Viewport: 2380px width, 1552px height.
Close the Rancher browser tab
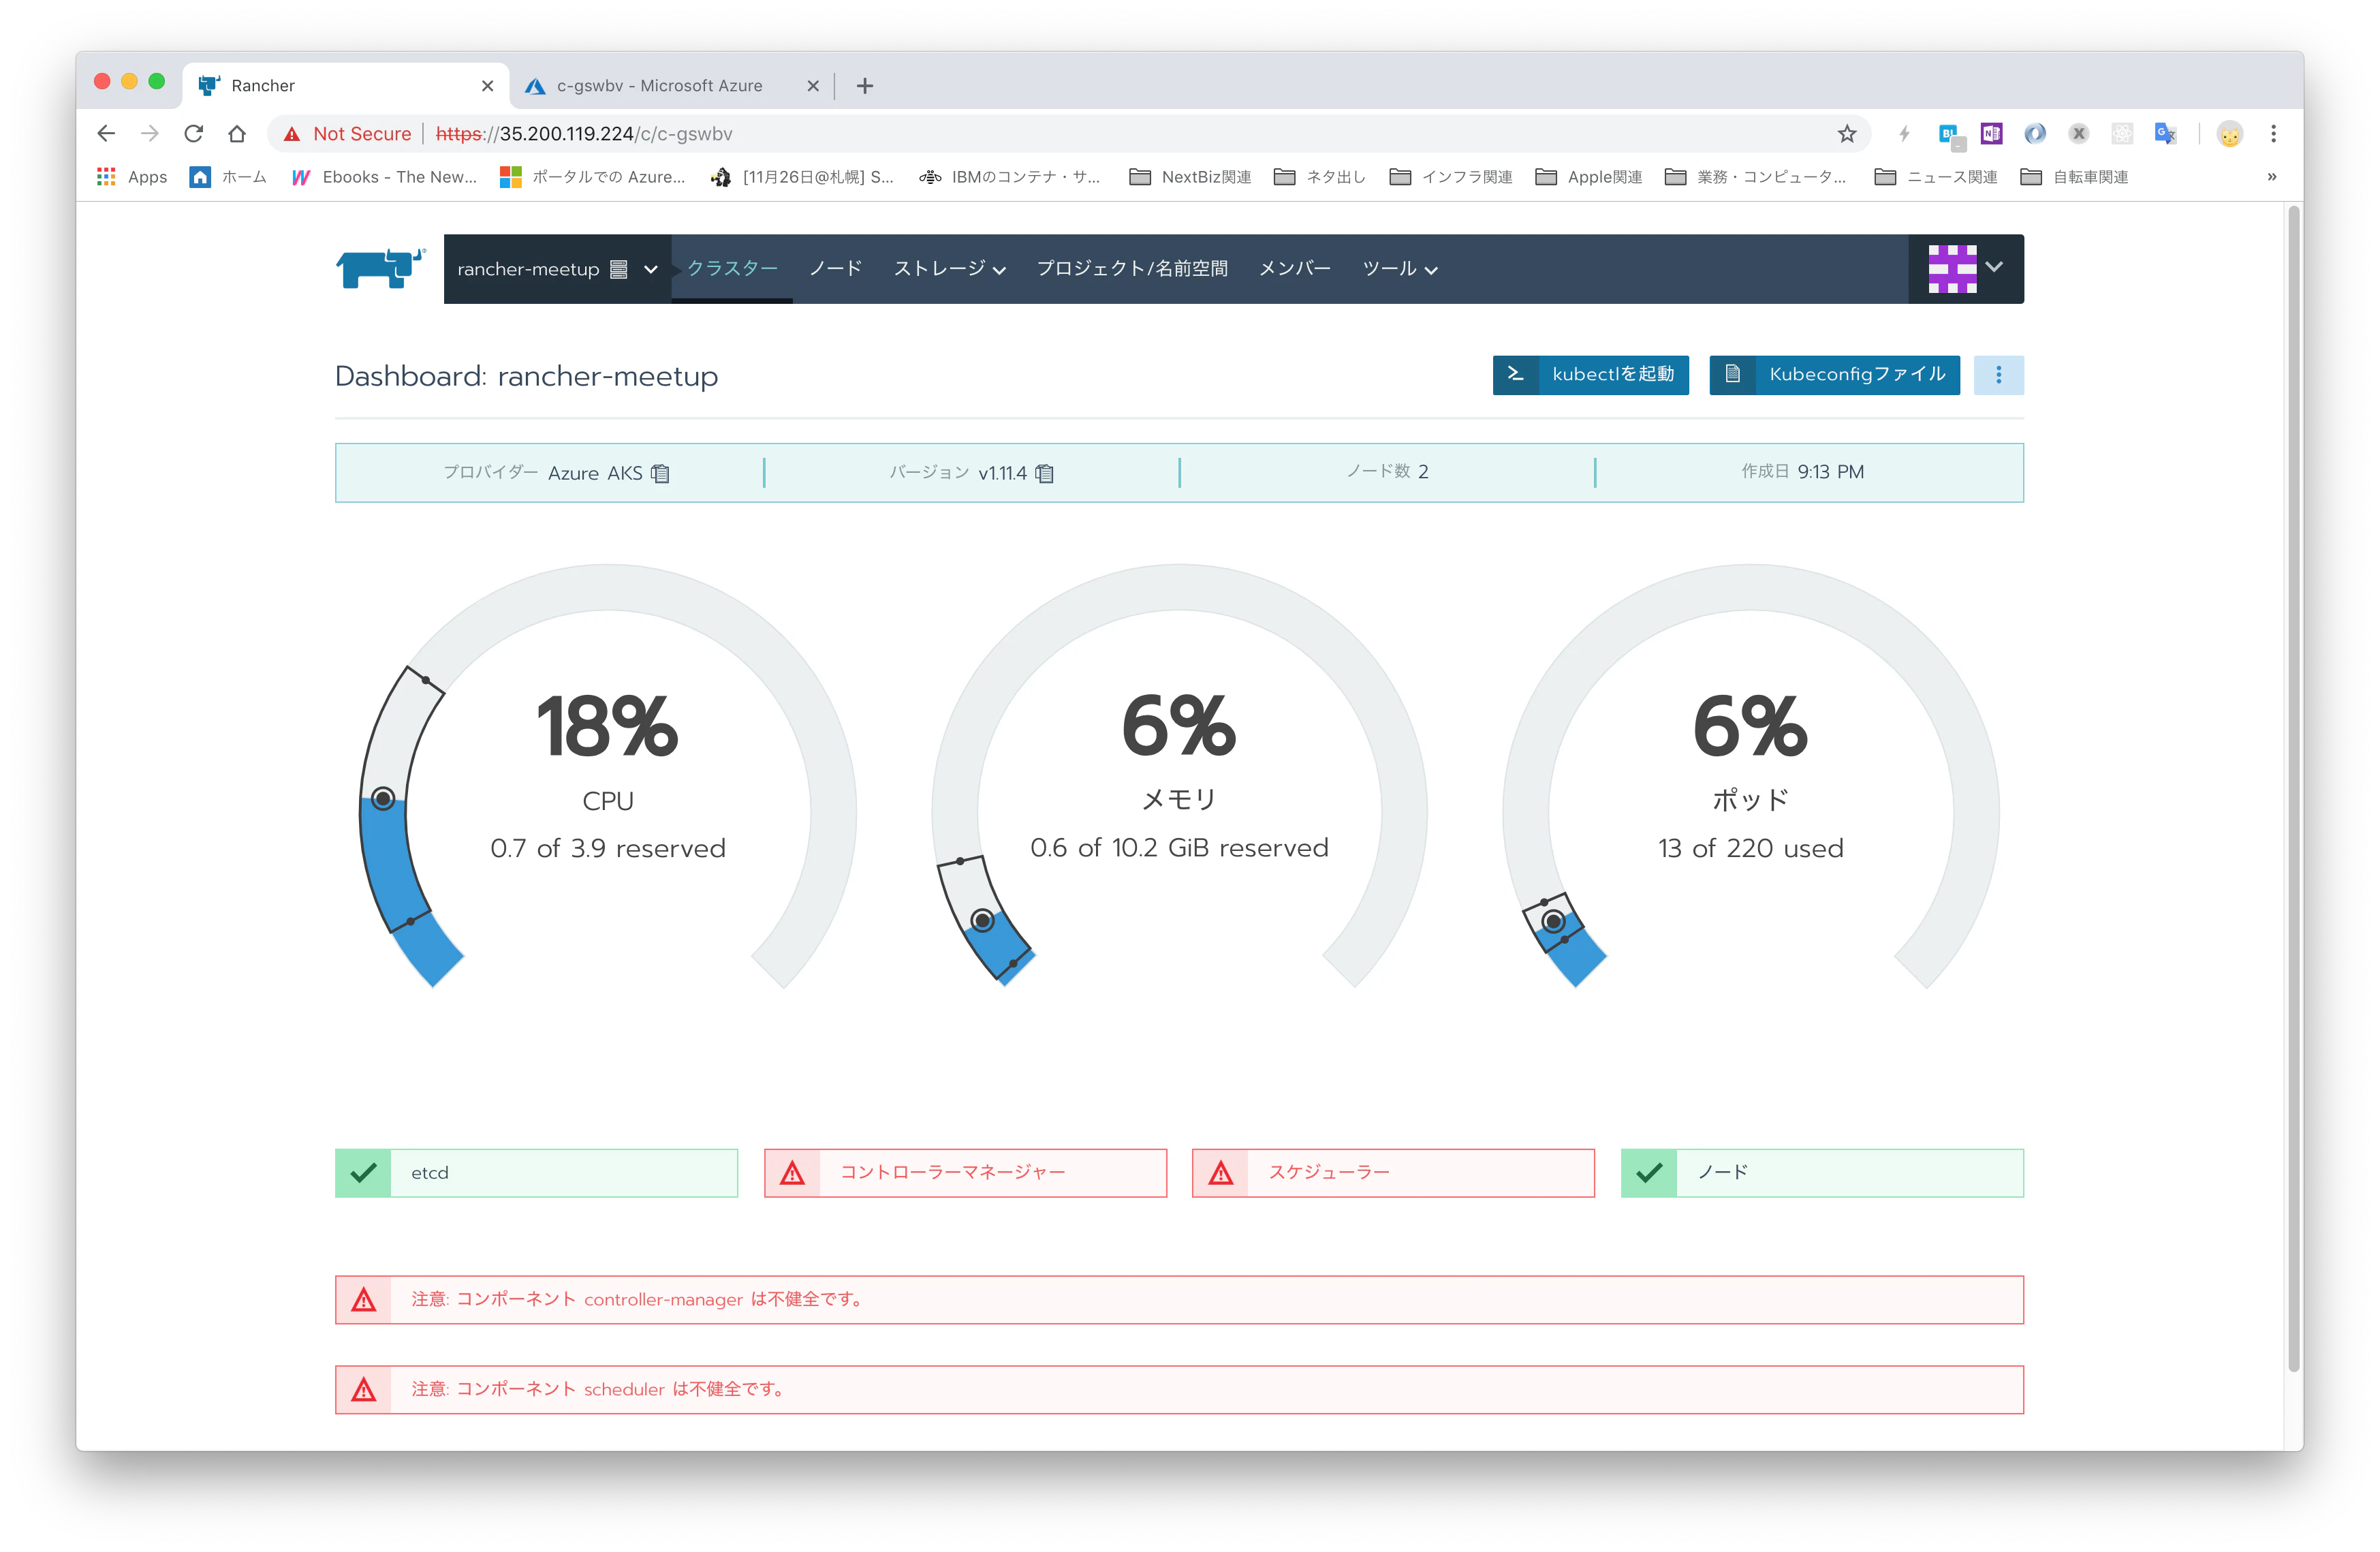click(488, 86)
